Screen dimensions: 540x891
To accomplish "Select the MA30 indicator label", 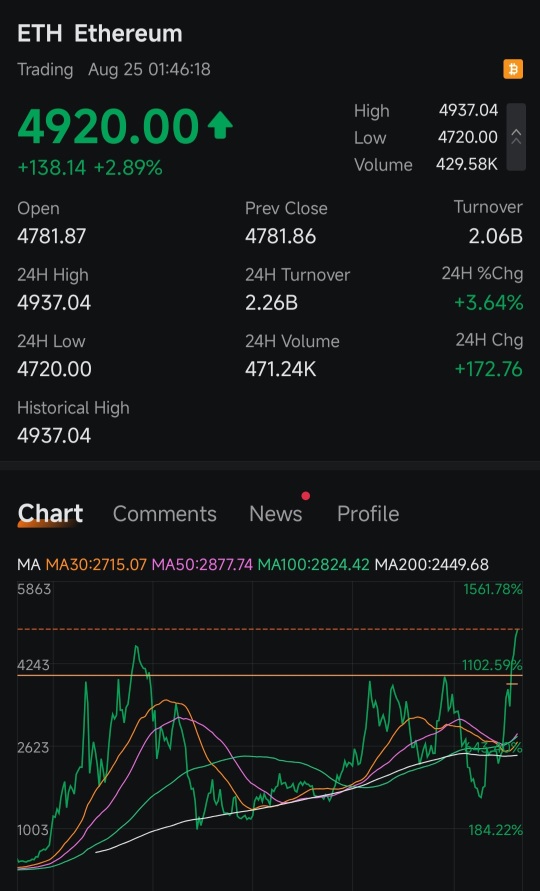I will coord(96,565).
